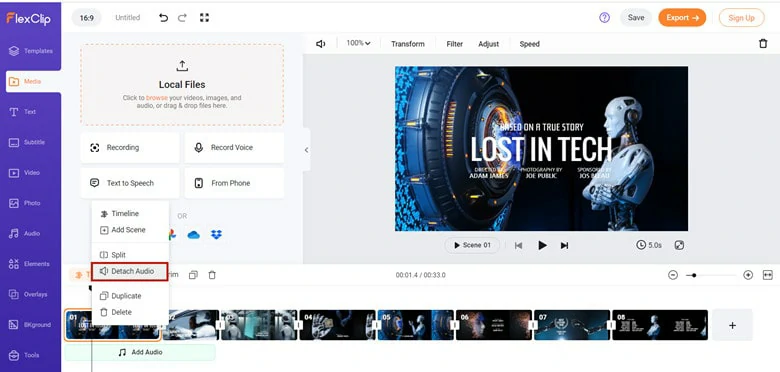Click the undo arrow icon

coord(163,18)
